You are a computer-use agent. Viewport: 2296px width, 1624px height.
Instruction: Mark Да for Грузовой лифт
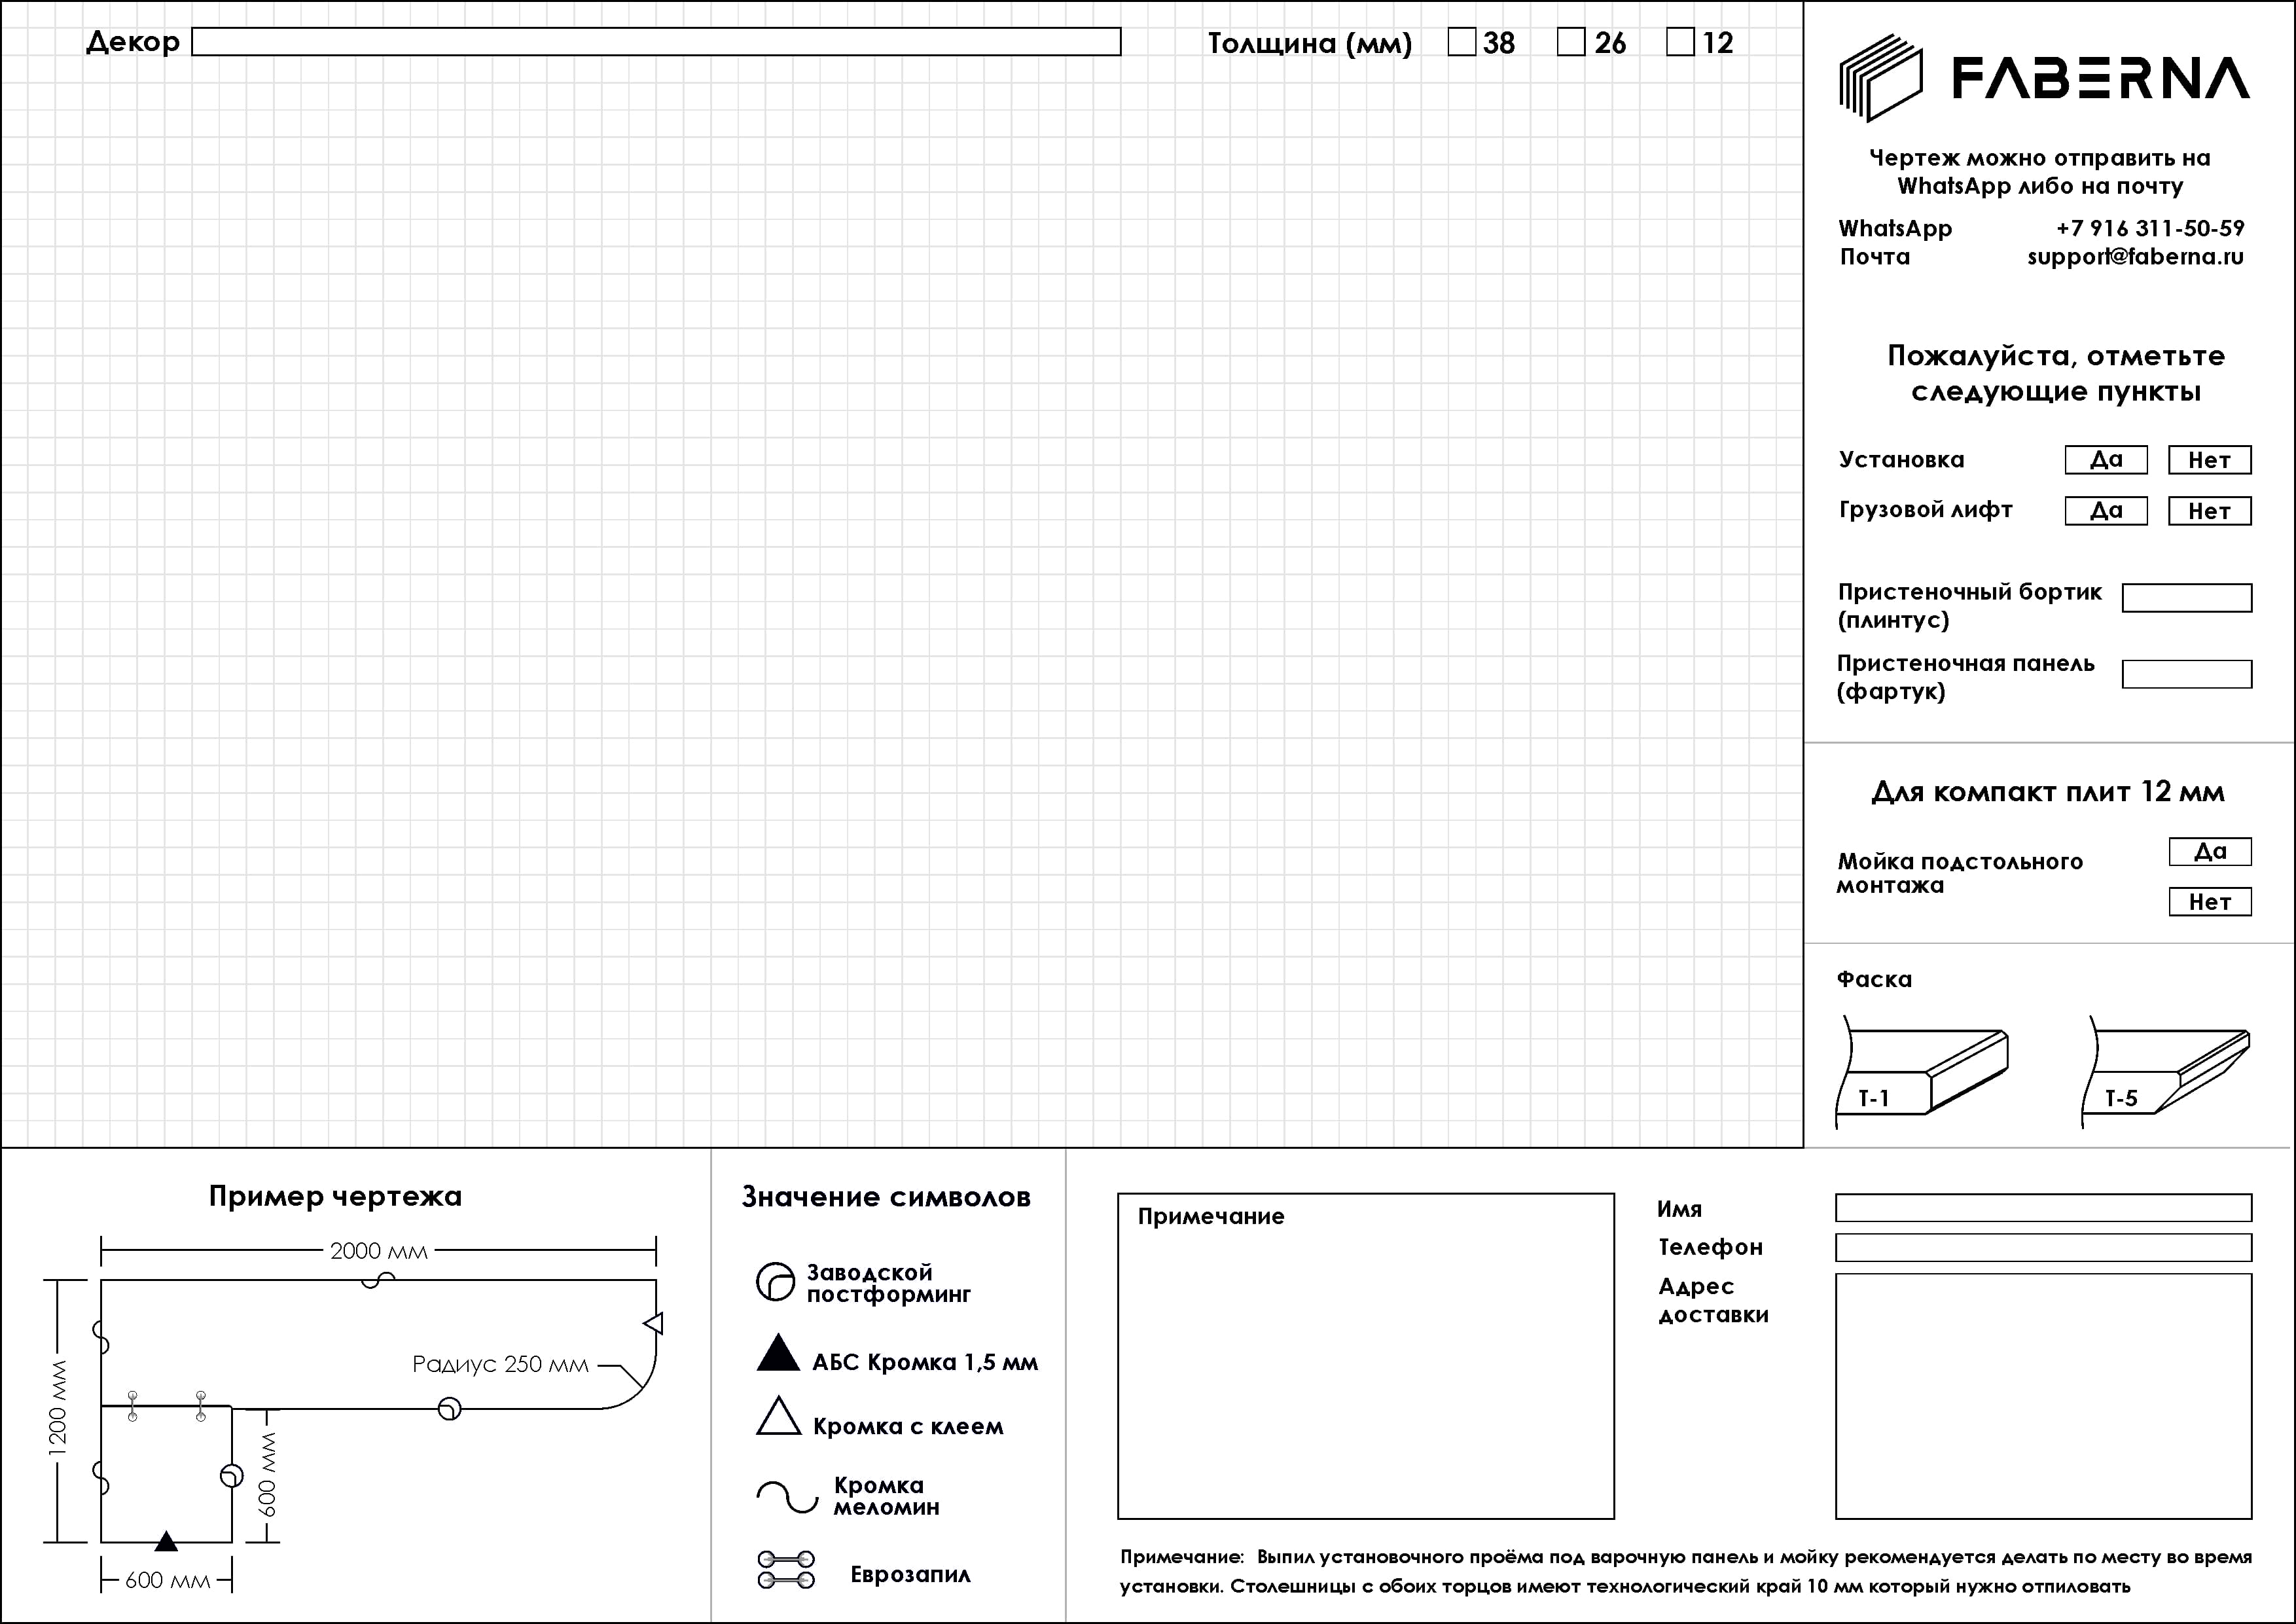[x=2106, y=511]
